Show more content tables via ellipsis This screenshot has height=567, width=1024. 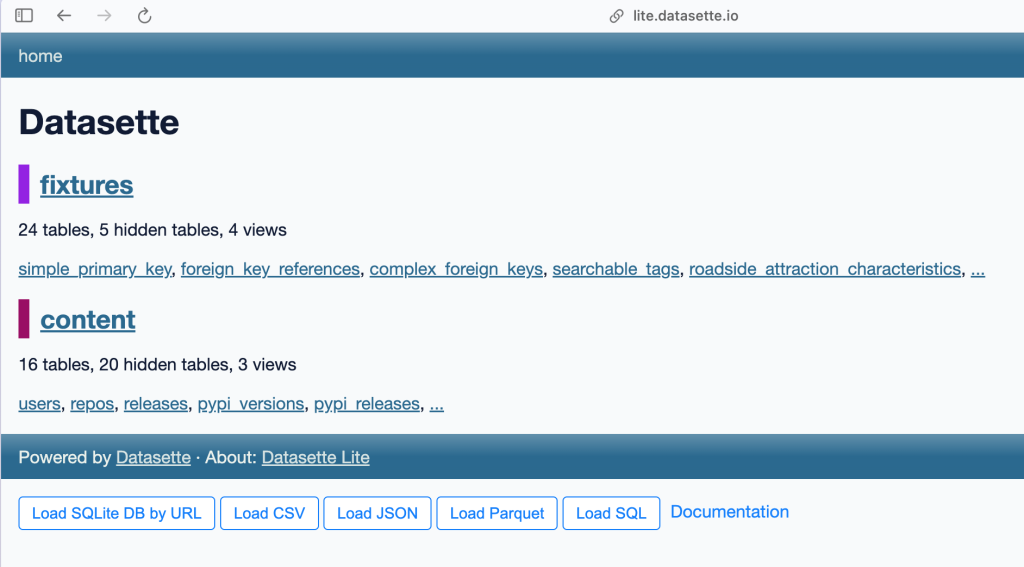tap(437, 404)
